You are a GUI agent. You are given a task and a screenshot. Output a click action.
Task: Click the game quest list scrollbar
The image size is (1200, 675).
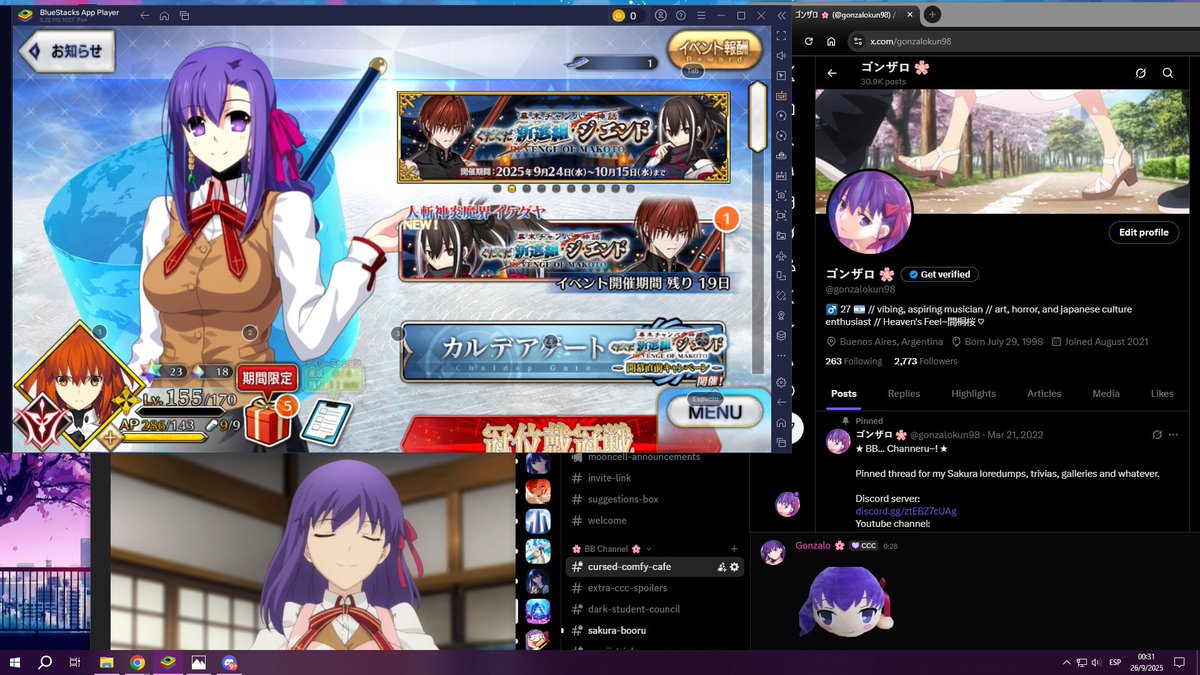click(757, 117)
